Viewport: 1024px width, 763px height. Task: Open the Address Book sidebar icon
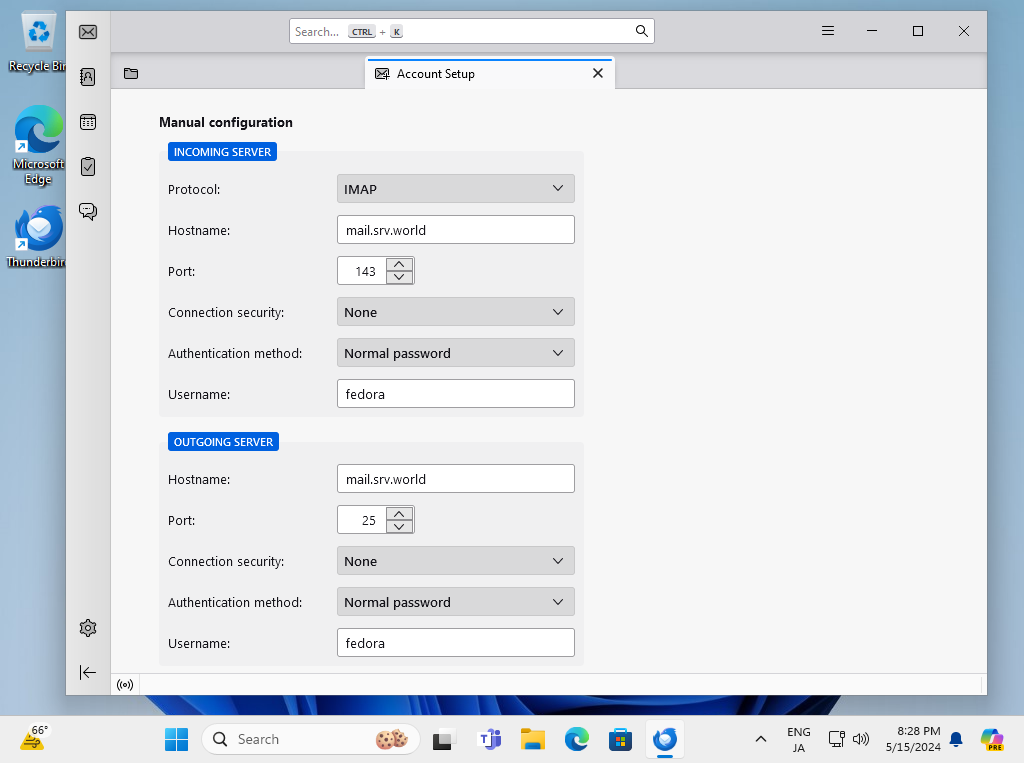[x=88, y=77]
